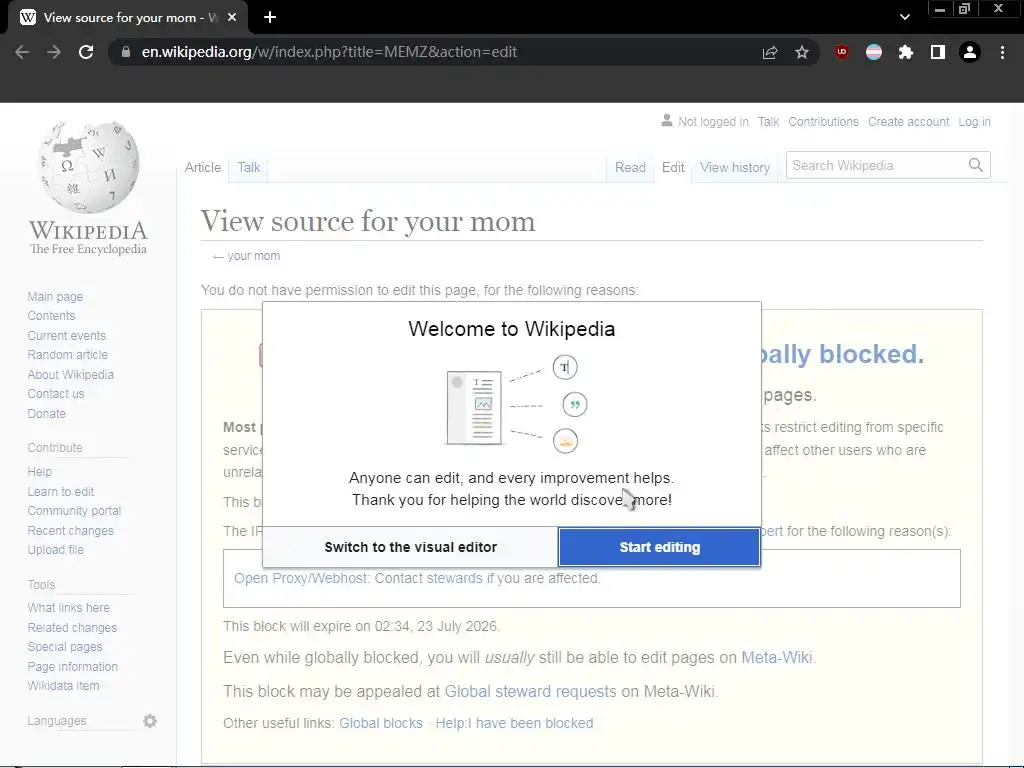Open the Chrome three-dot menu

point(1002,52)
